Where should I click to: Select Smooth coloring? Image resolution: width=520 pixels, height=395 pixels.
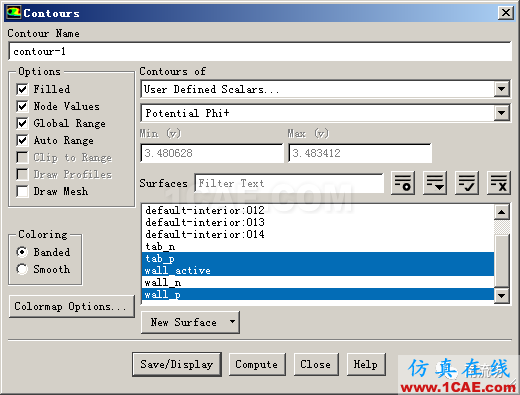coord(22,269)
